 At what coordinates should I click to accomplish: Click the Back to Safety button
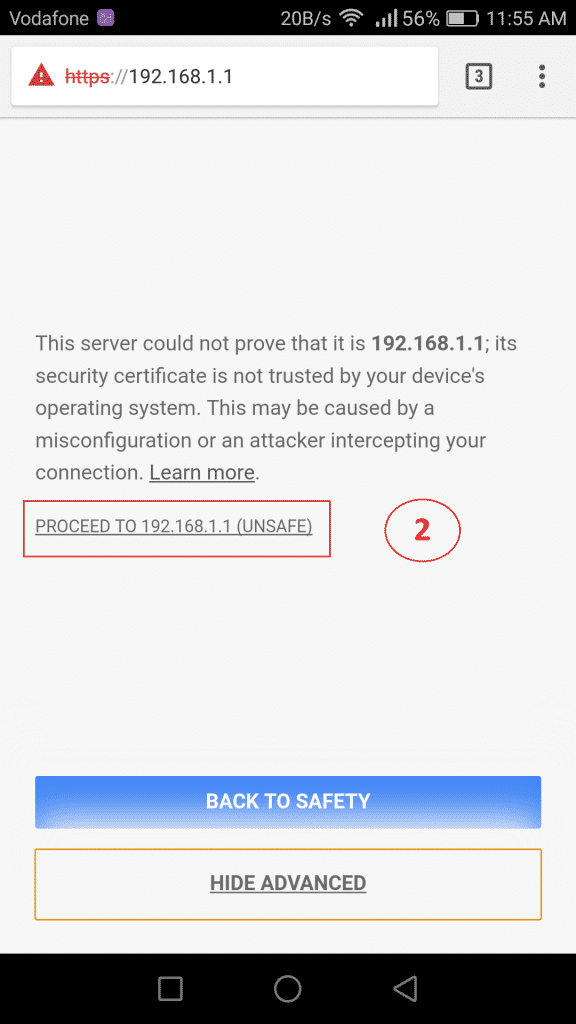tap(288, 801)
